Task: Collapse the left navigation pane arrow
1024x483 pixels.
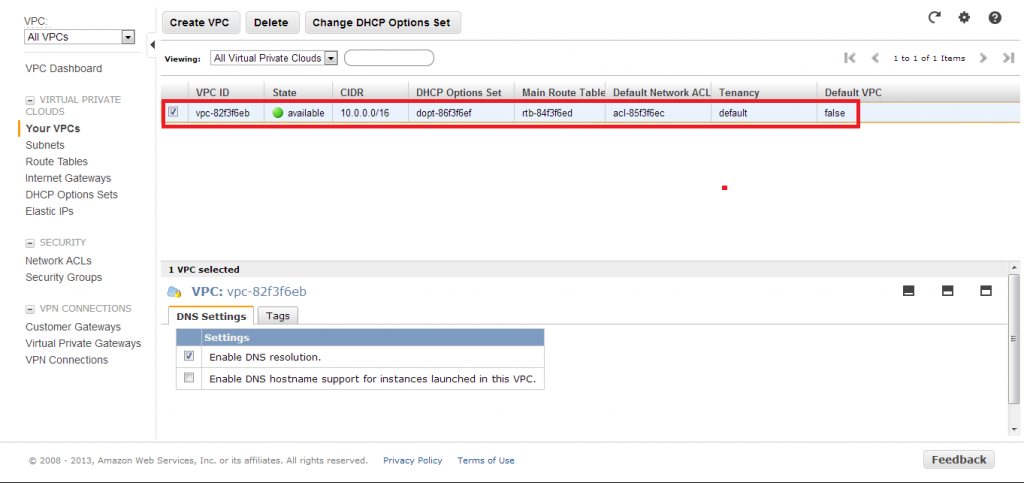Action: pos(152,44)
